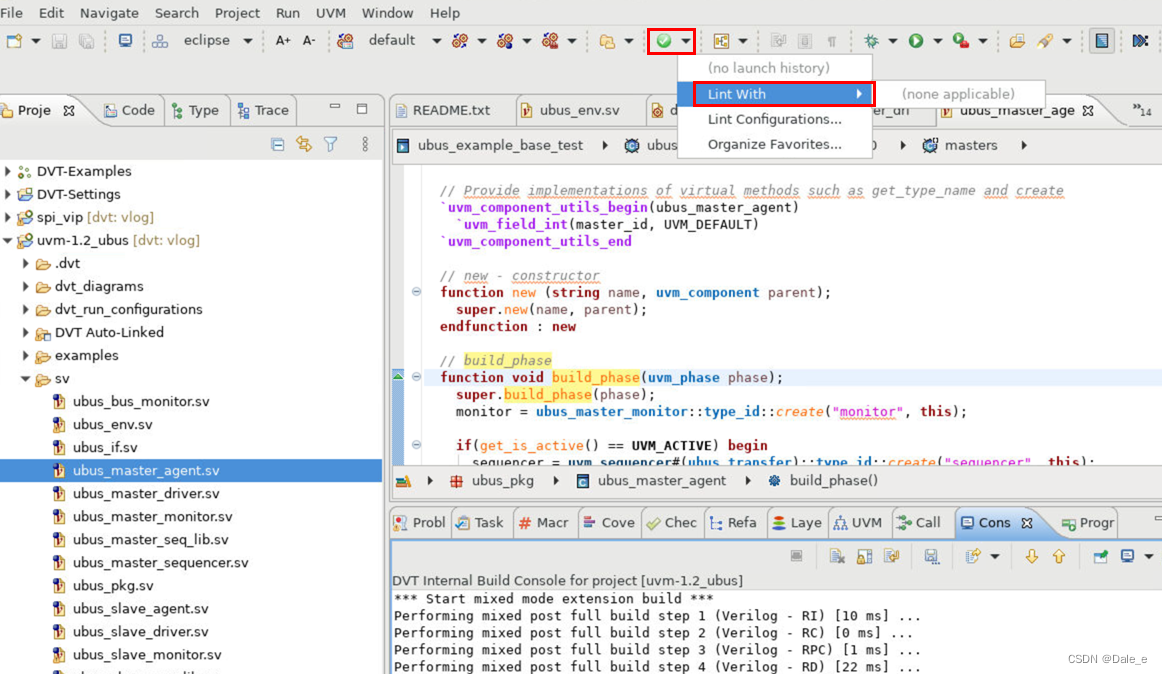This screenshot has height=674, width=1162.
Task: Open the Run button dropdown arrow
Action: tap(937, 41)
